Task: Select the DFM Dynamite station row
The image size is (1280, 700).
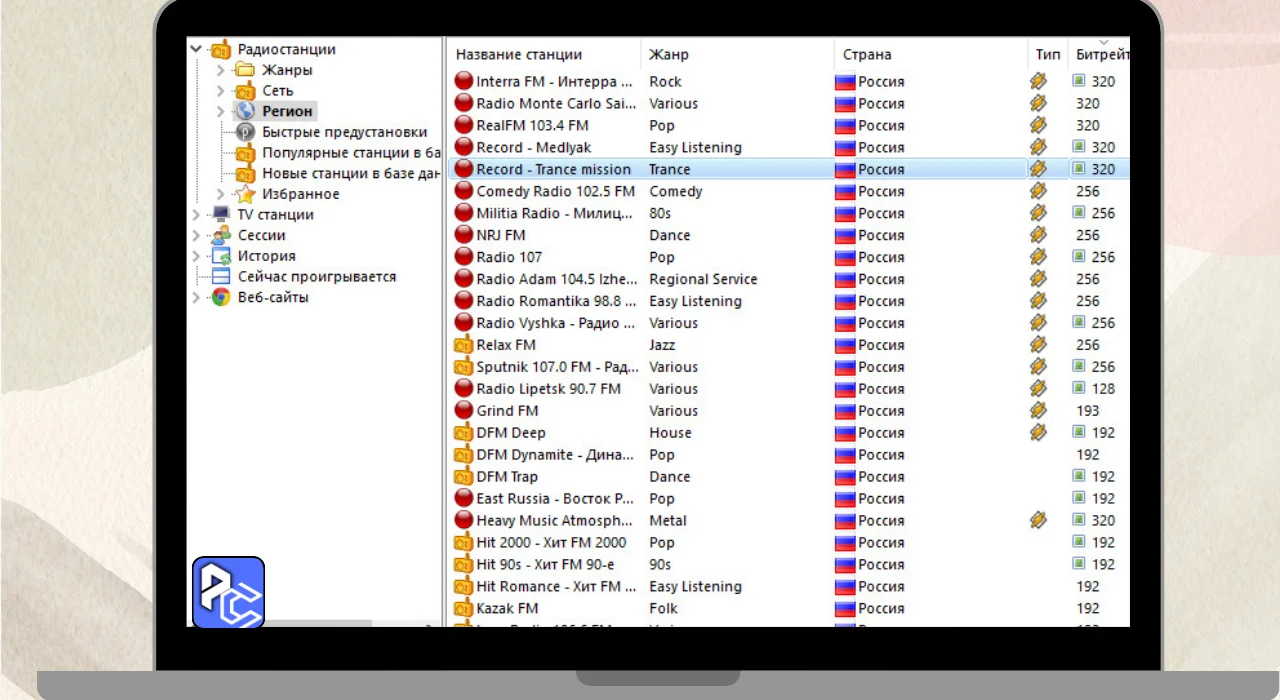Action: coord(789,455)
